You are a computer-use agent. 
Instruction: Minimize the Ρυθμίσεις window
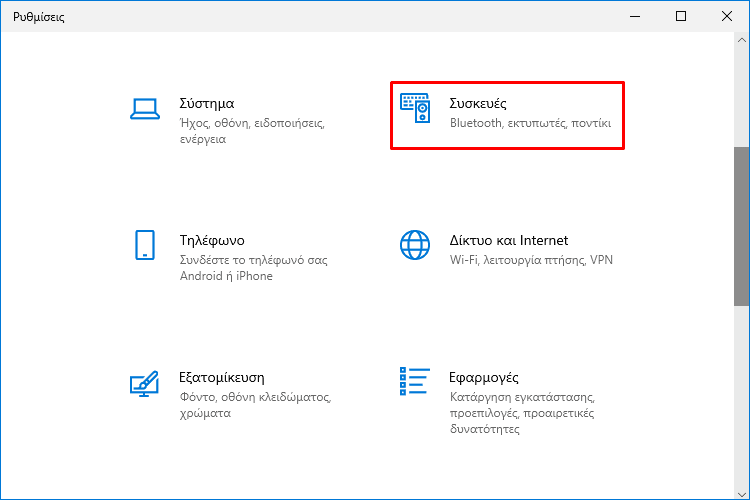635,16
